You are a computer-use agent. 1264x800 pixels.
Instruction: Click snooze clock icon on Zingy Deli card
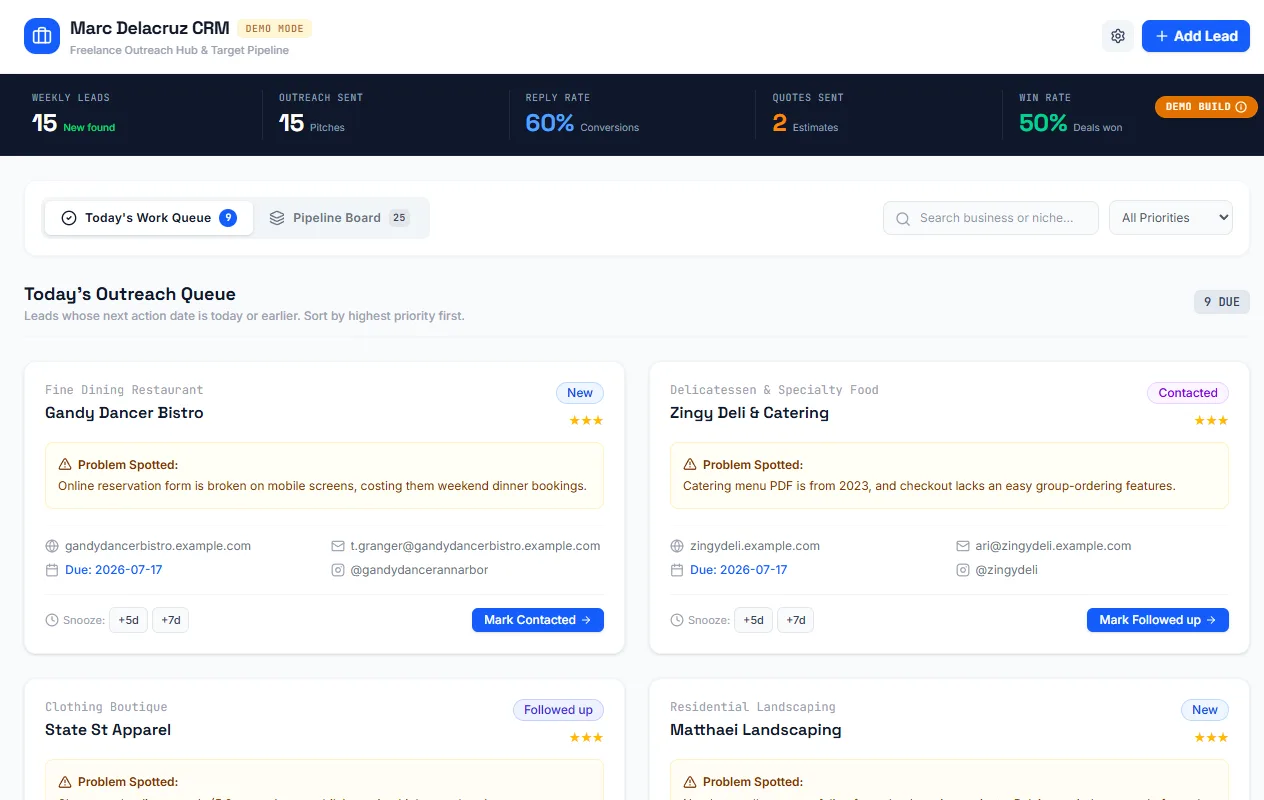click(677, 620)
